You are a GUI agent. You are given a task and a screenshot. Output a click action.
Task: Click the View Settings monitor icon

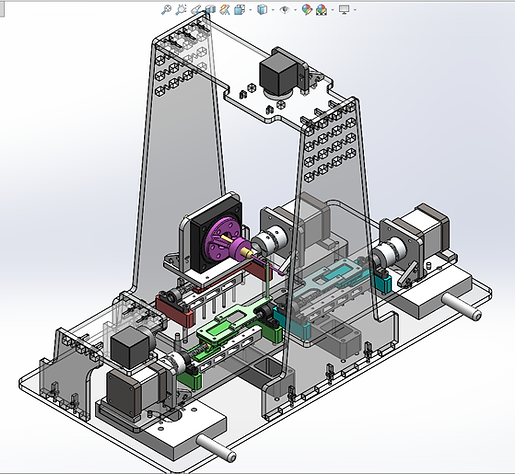[x=344, y=10]
